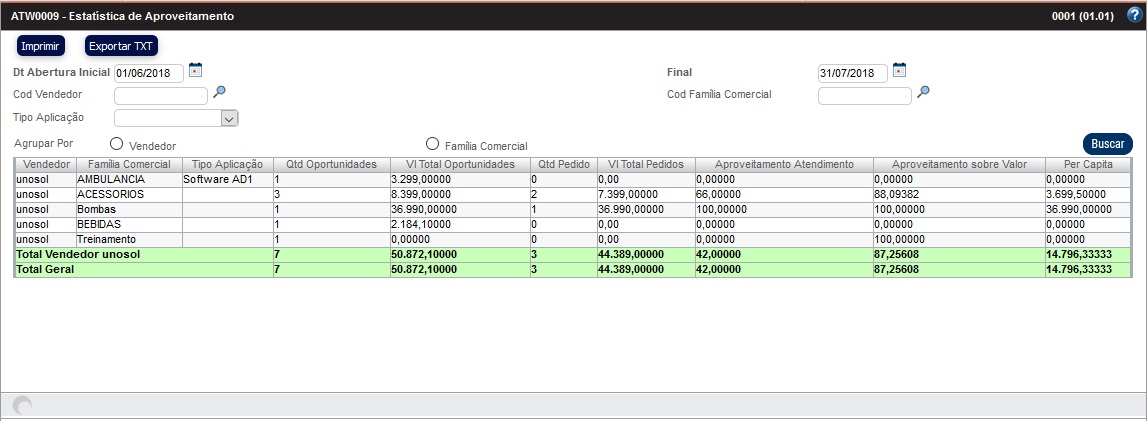Click the Cod Vendedor search magnifier
1148x421 pixels.
pyautogui.click(x=220, y=92)
